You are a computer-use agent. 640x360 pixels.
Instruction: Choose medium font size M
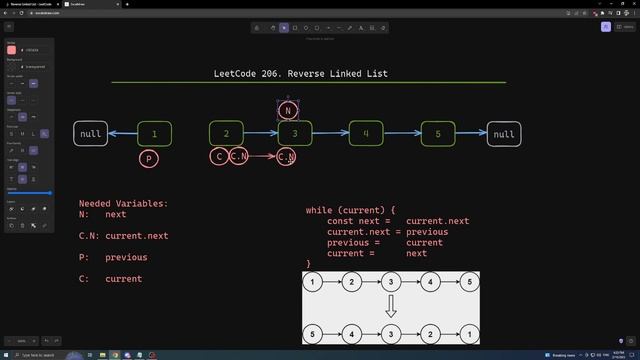pos(22,133)
